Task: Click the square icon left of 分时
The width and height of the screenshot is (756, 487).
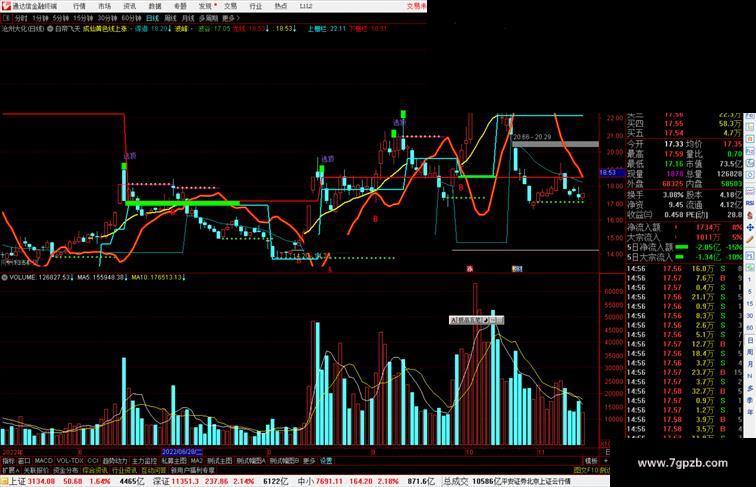Action: [x=6, y=18]
